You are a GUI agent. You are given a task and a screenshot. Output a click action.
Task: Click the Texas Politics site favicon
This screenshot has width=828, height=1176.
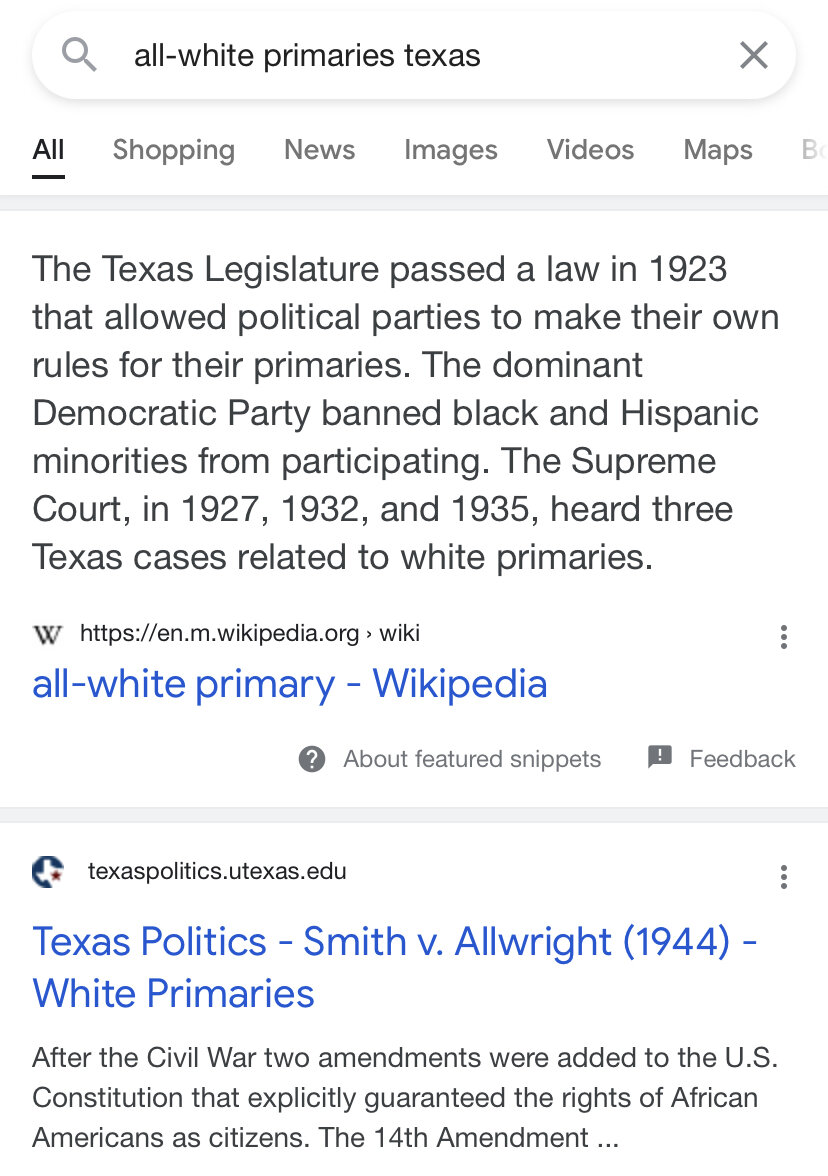point(48,872)
